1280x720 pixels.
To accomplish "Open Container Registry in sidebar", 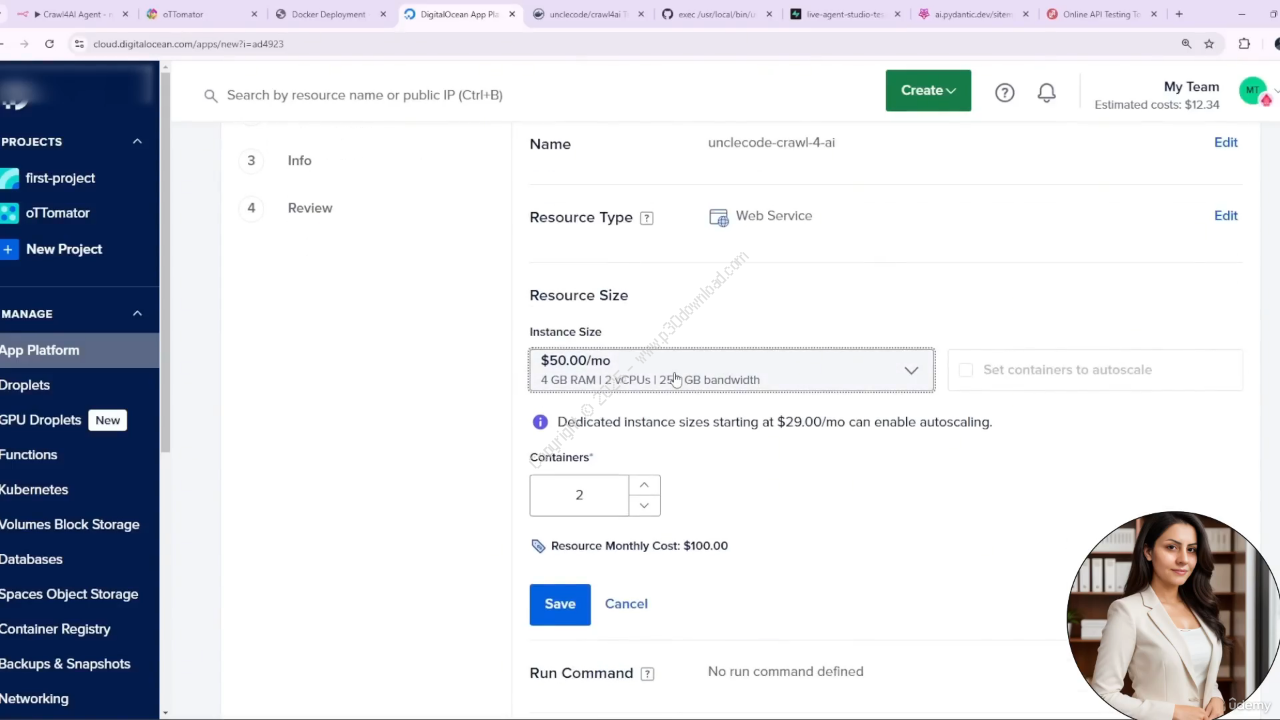I will coord(55,629).
